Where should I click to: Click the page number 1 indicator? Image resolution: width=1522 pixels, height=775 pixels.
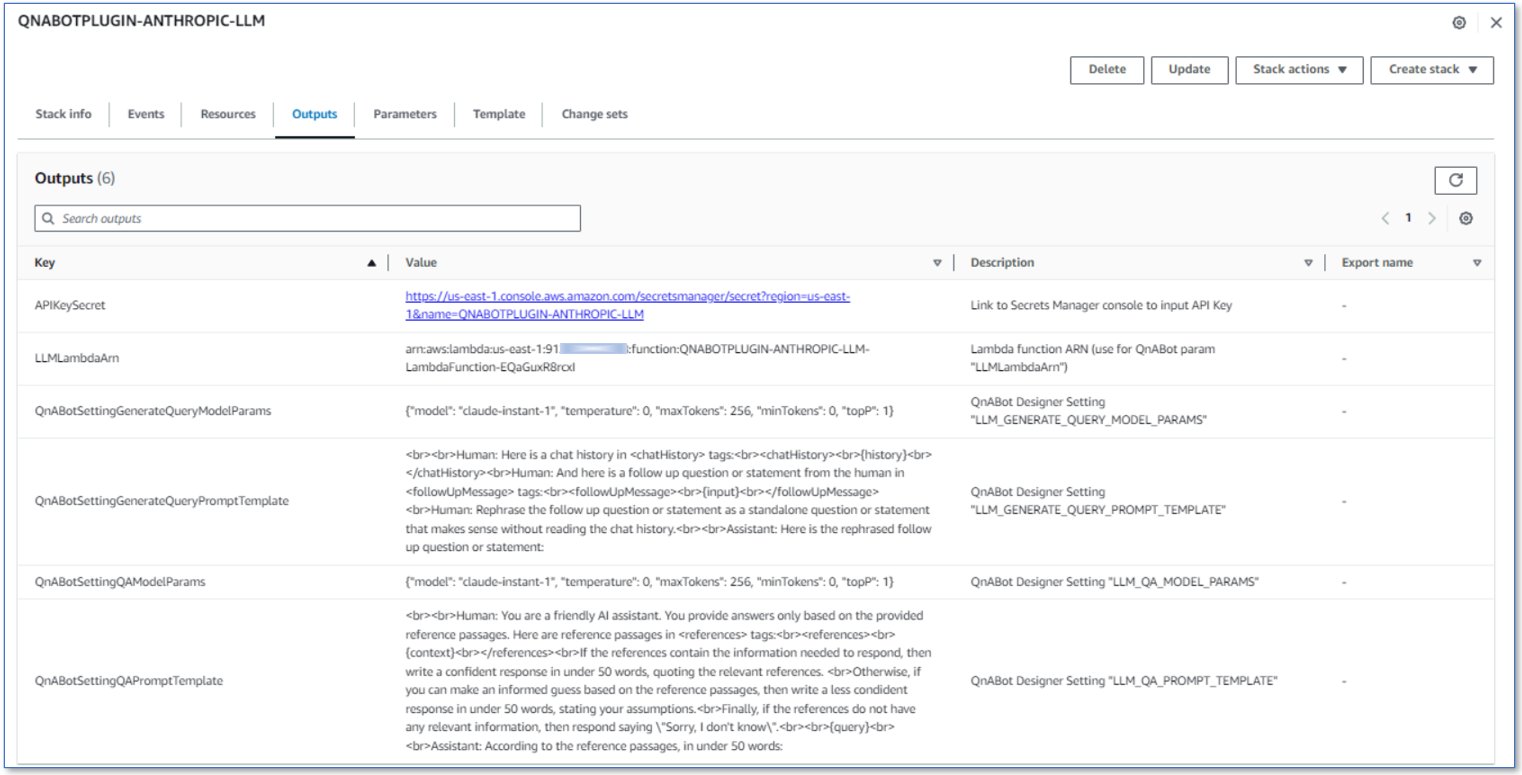click(1409, 218)
